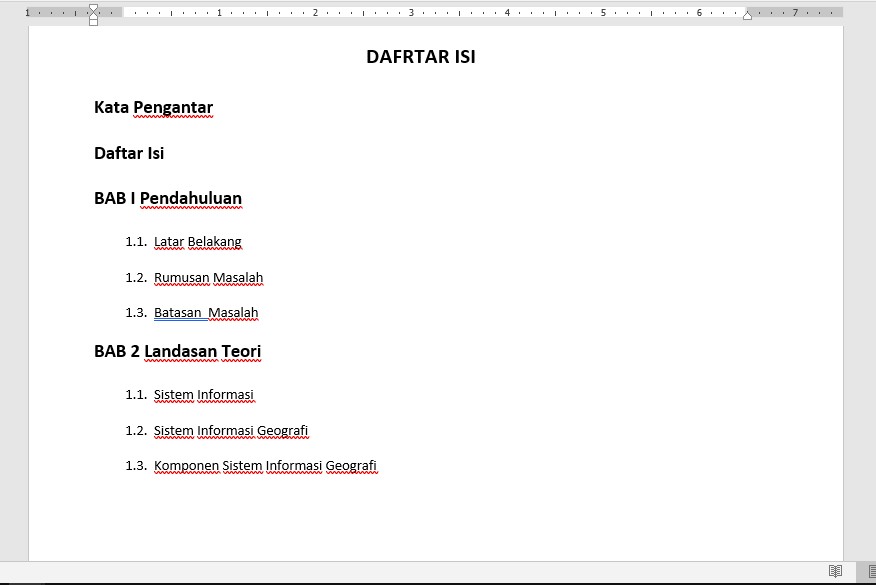876x585 pixels.
Task: Click the Komponen Sistem Informasi Geografi entry
Action: coord(265,465)
